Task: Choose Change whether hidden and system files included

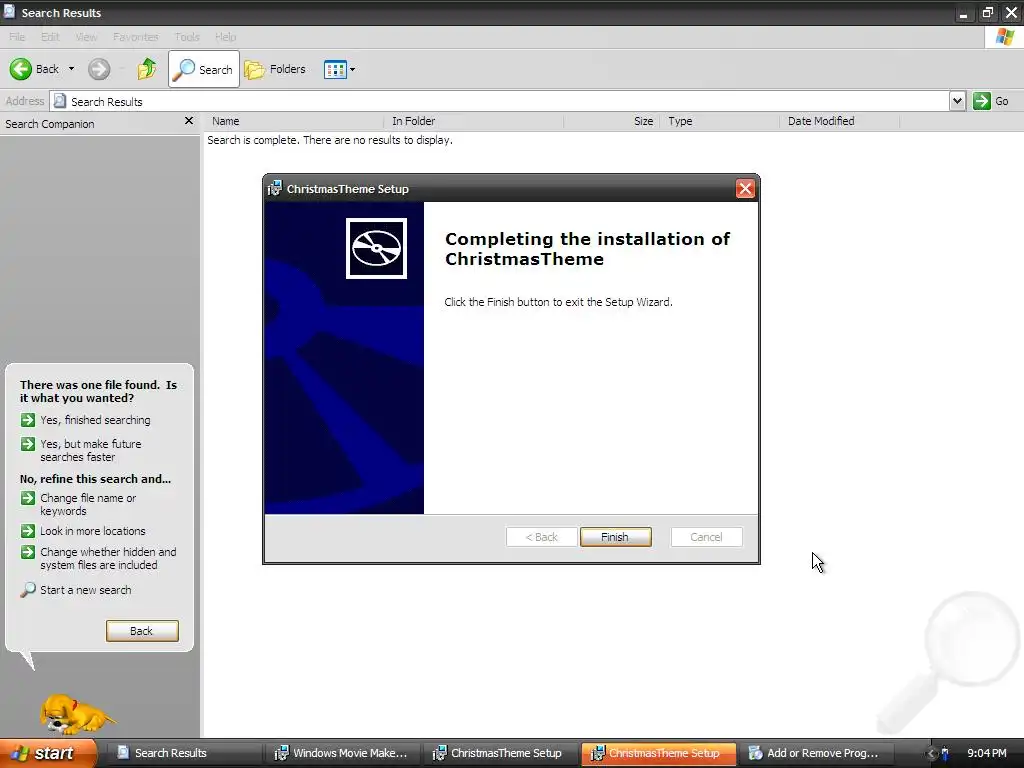Action: tap(99, 558)
